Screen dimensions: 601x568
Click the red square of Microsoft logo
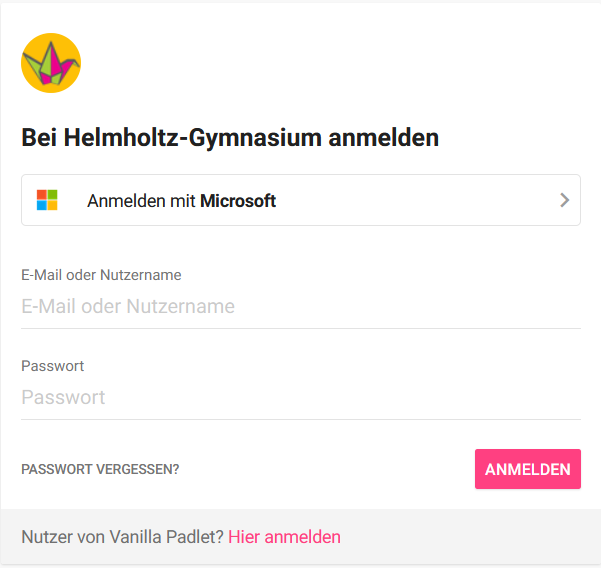(x=42, y=195)
